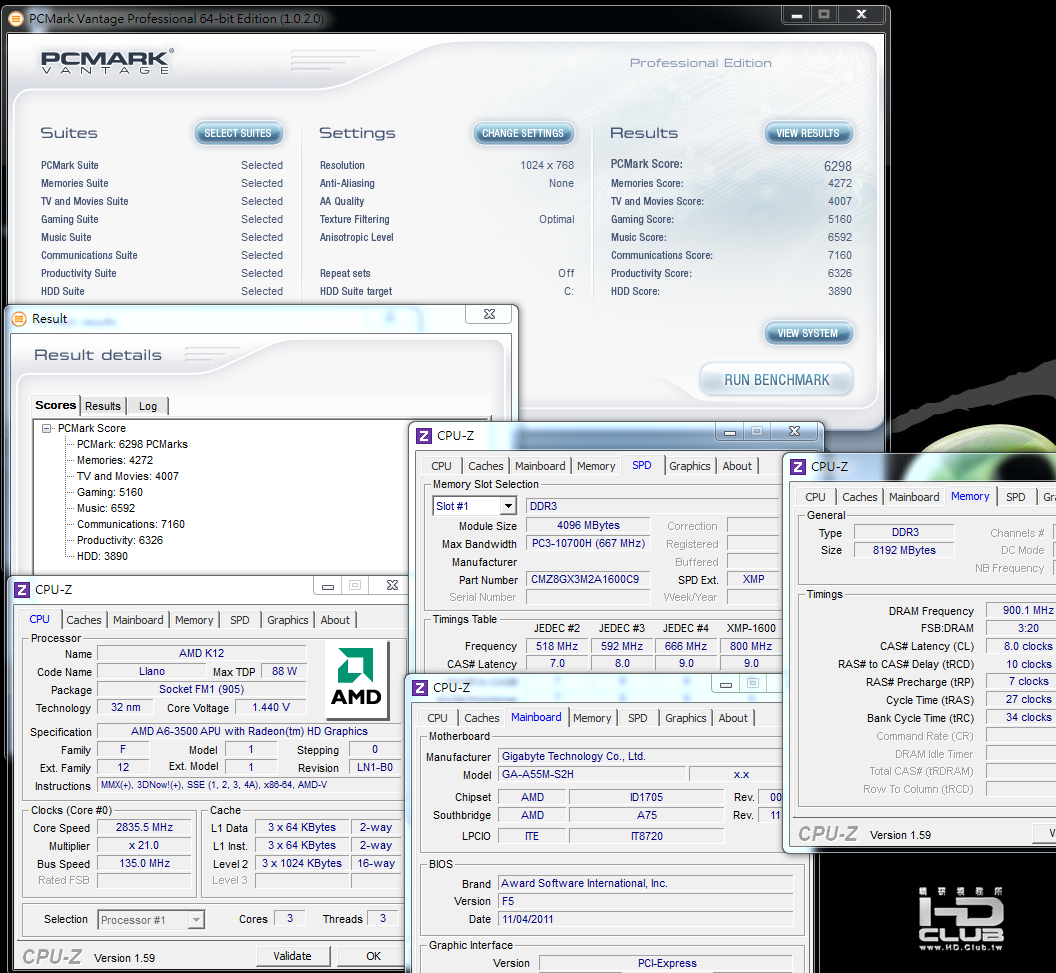This screenshot has width=1056, height=973.
Task: Close the CPU-Z SPD window
Action: (x=794, y=432)
